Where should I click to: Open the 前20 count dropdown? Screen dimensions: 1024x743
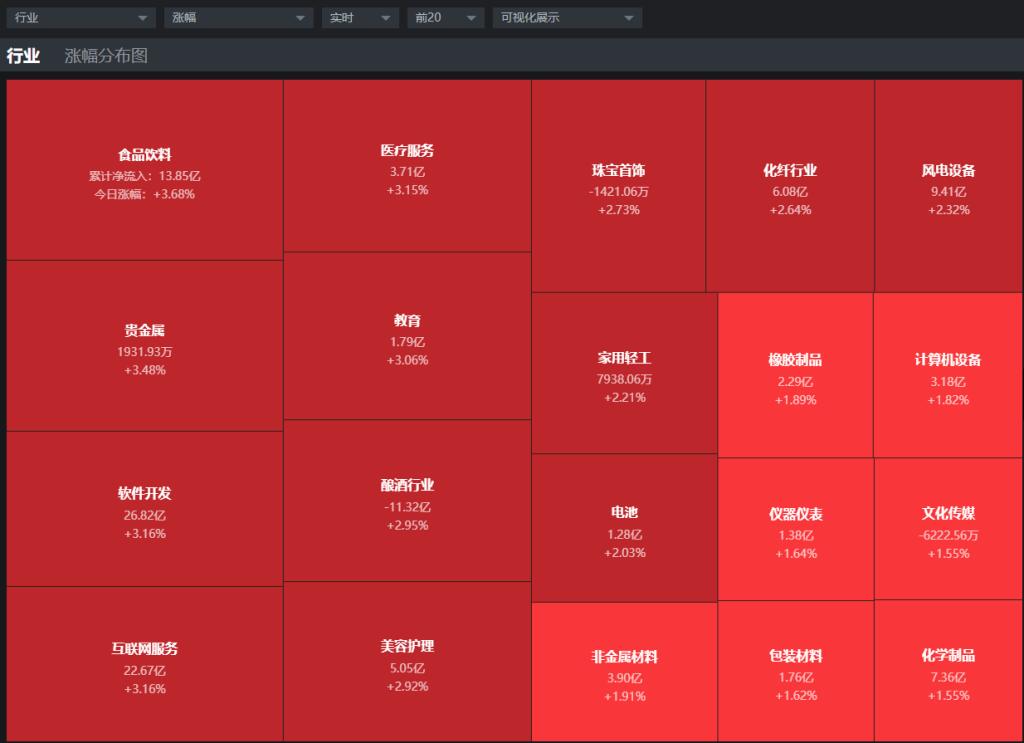click(445, 18)
